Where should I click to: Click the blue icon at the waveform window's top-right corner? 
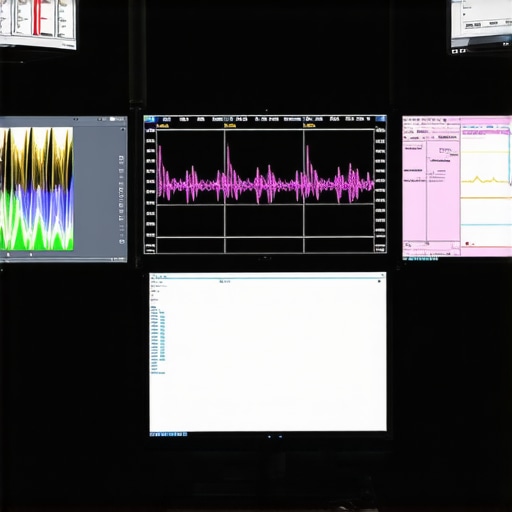[x=380, y=119]
